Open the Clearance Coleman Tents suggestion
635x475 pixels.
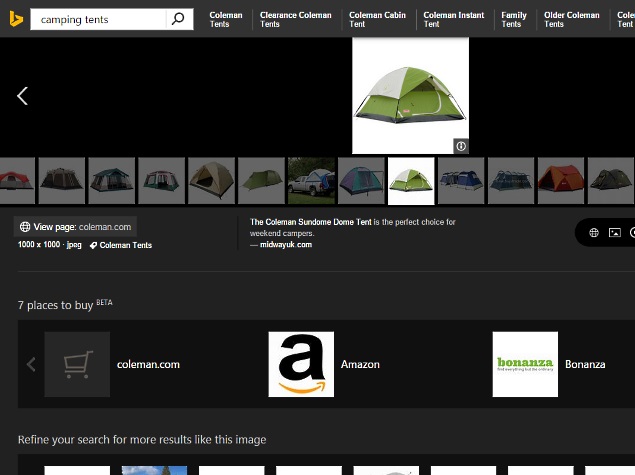[x=296, y=19]
